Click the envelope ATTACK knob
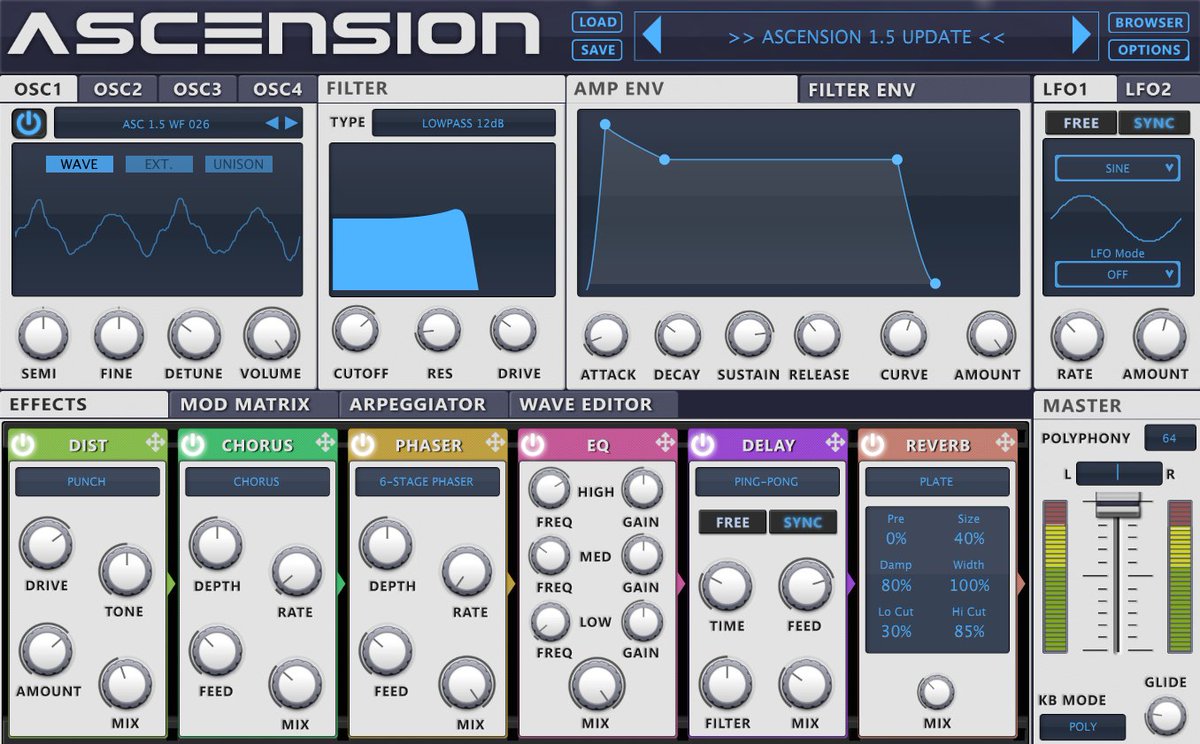Screen dimensions: 1200x744 point(605,336)
